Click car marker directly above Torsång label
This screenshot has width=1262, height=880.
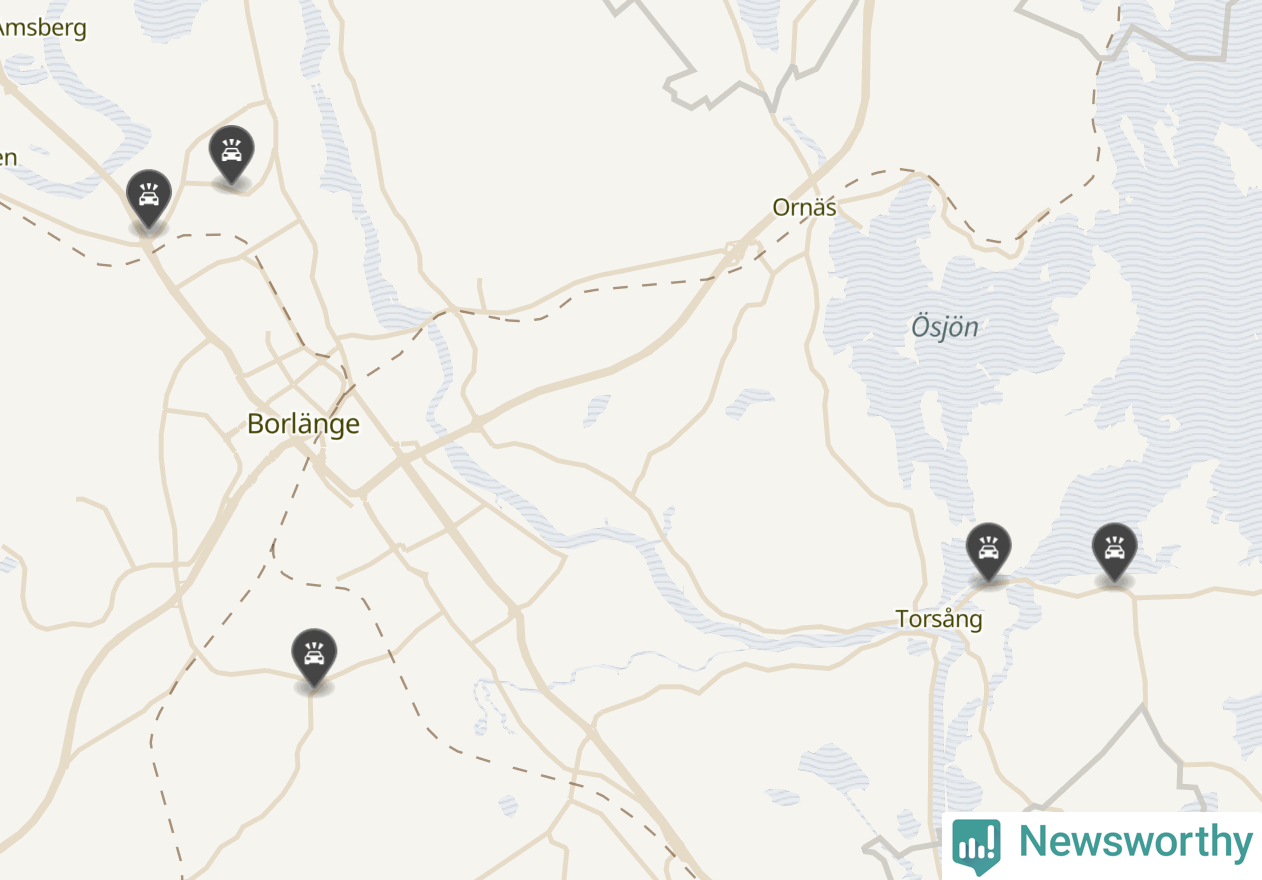988,552
